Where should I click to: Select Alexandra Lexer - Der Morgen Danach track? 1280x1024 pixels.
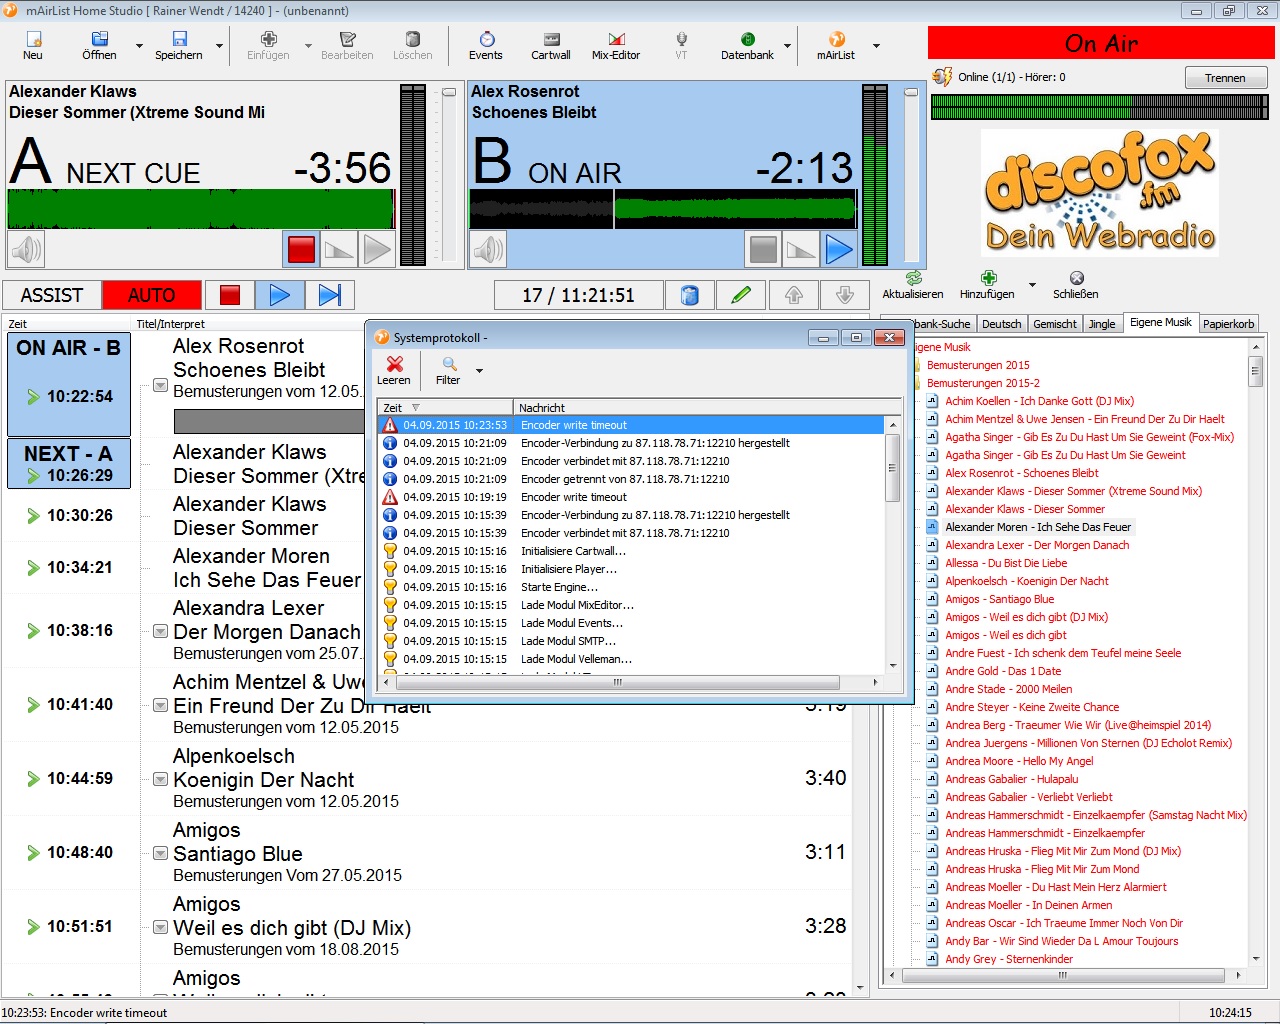1037,545
